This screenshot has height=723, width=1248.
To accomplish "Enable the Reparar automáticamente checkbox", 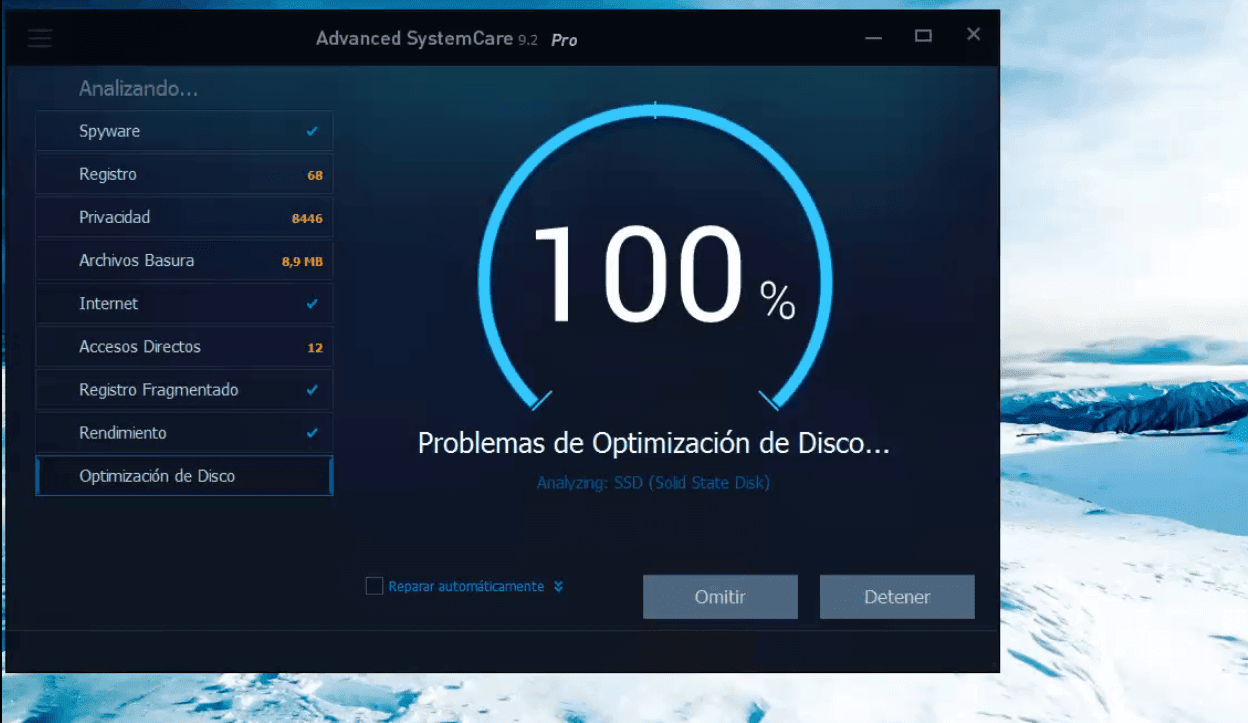I will pos(374,586).
